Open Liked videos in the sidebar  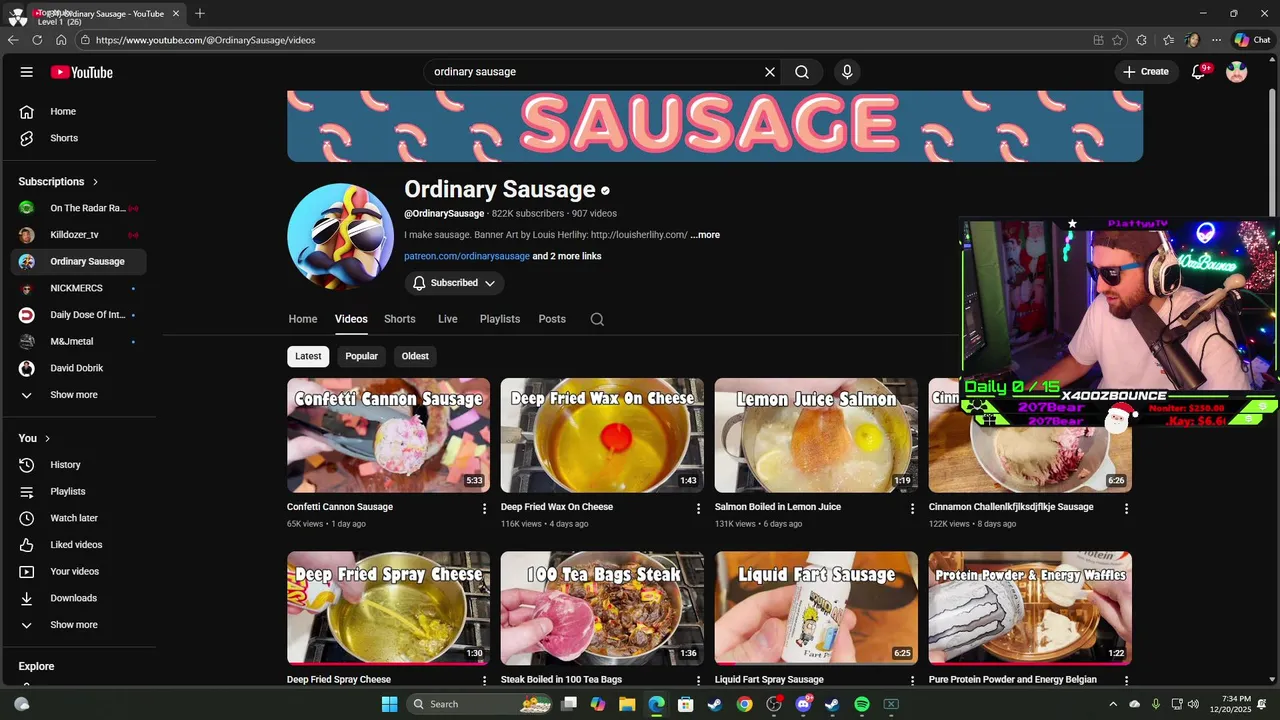tap(78, 545)
